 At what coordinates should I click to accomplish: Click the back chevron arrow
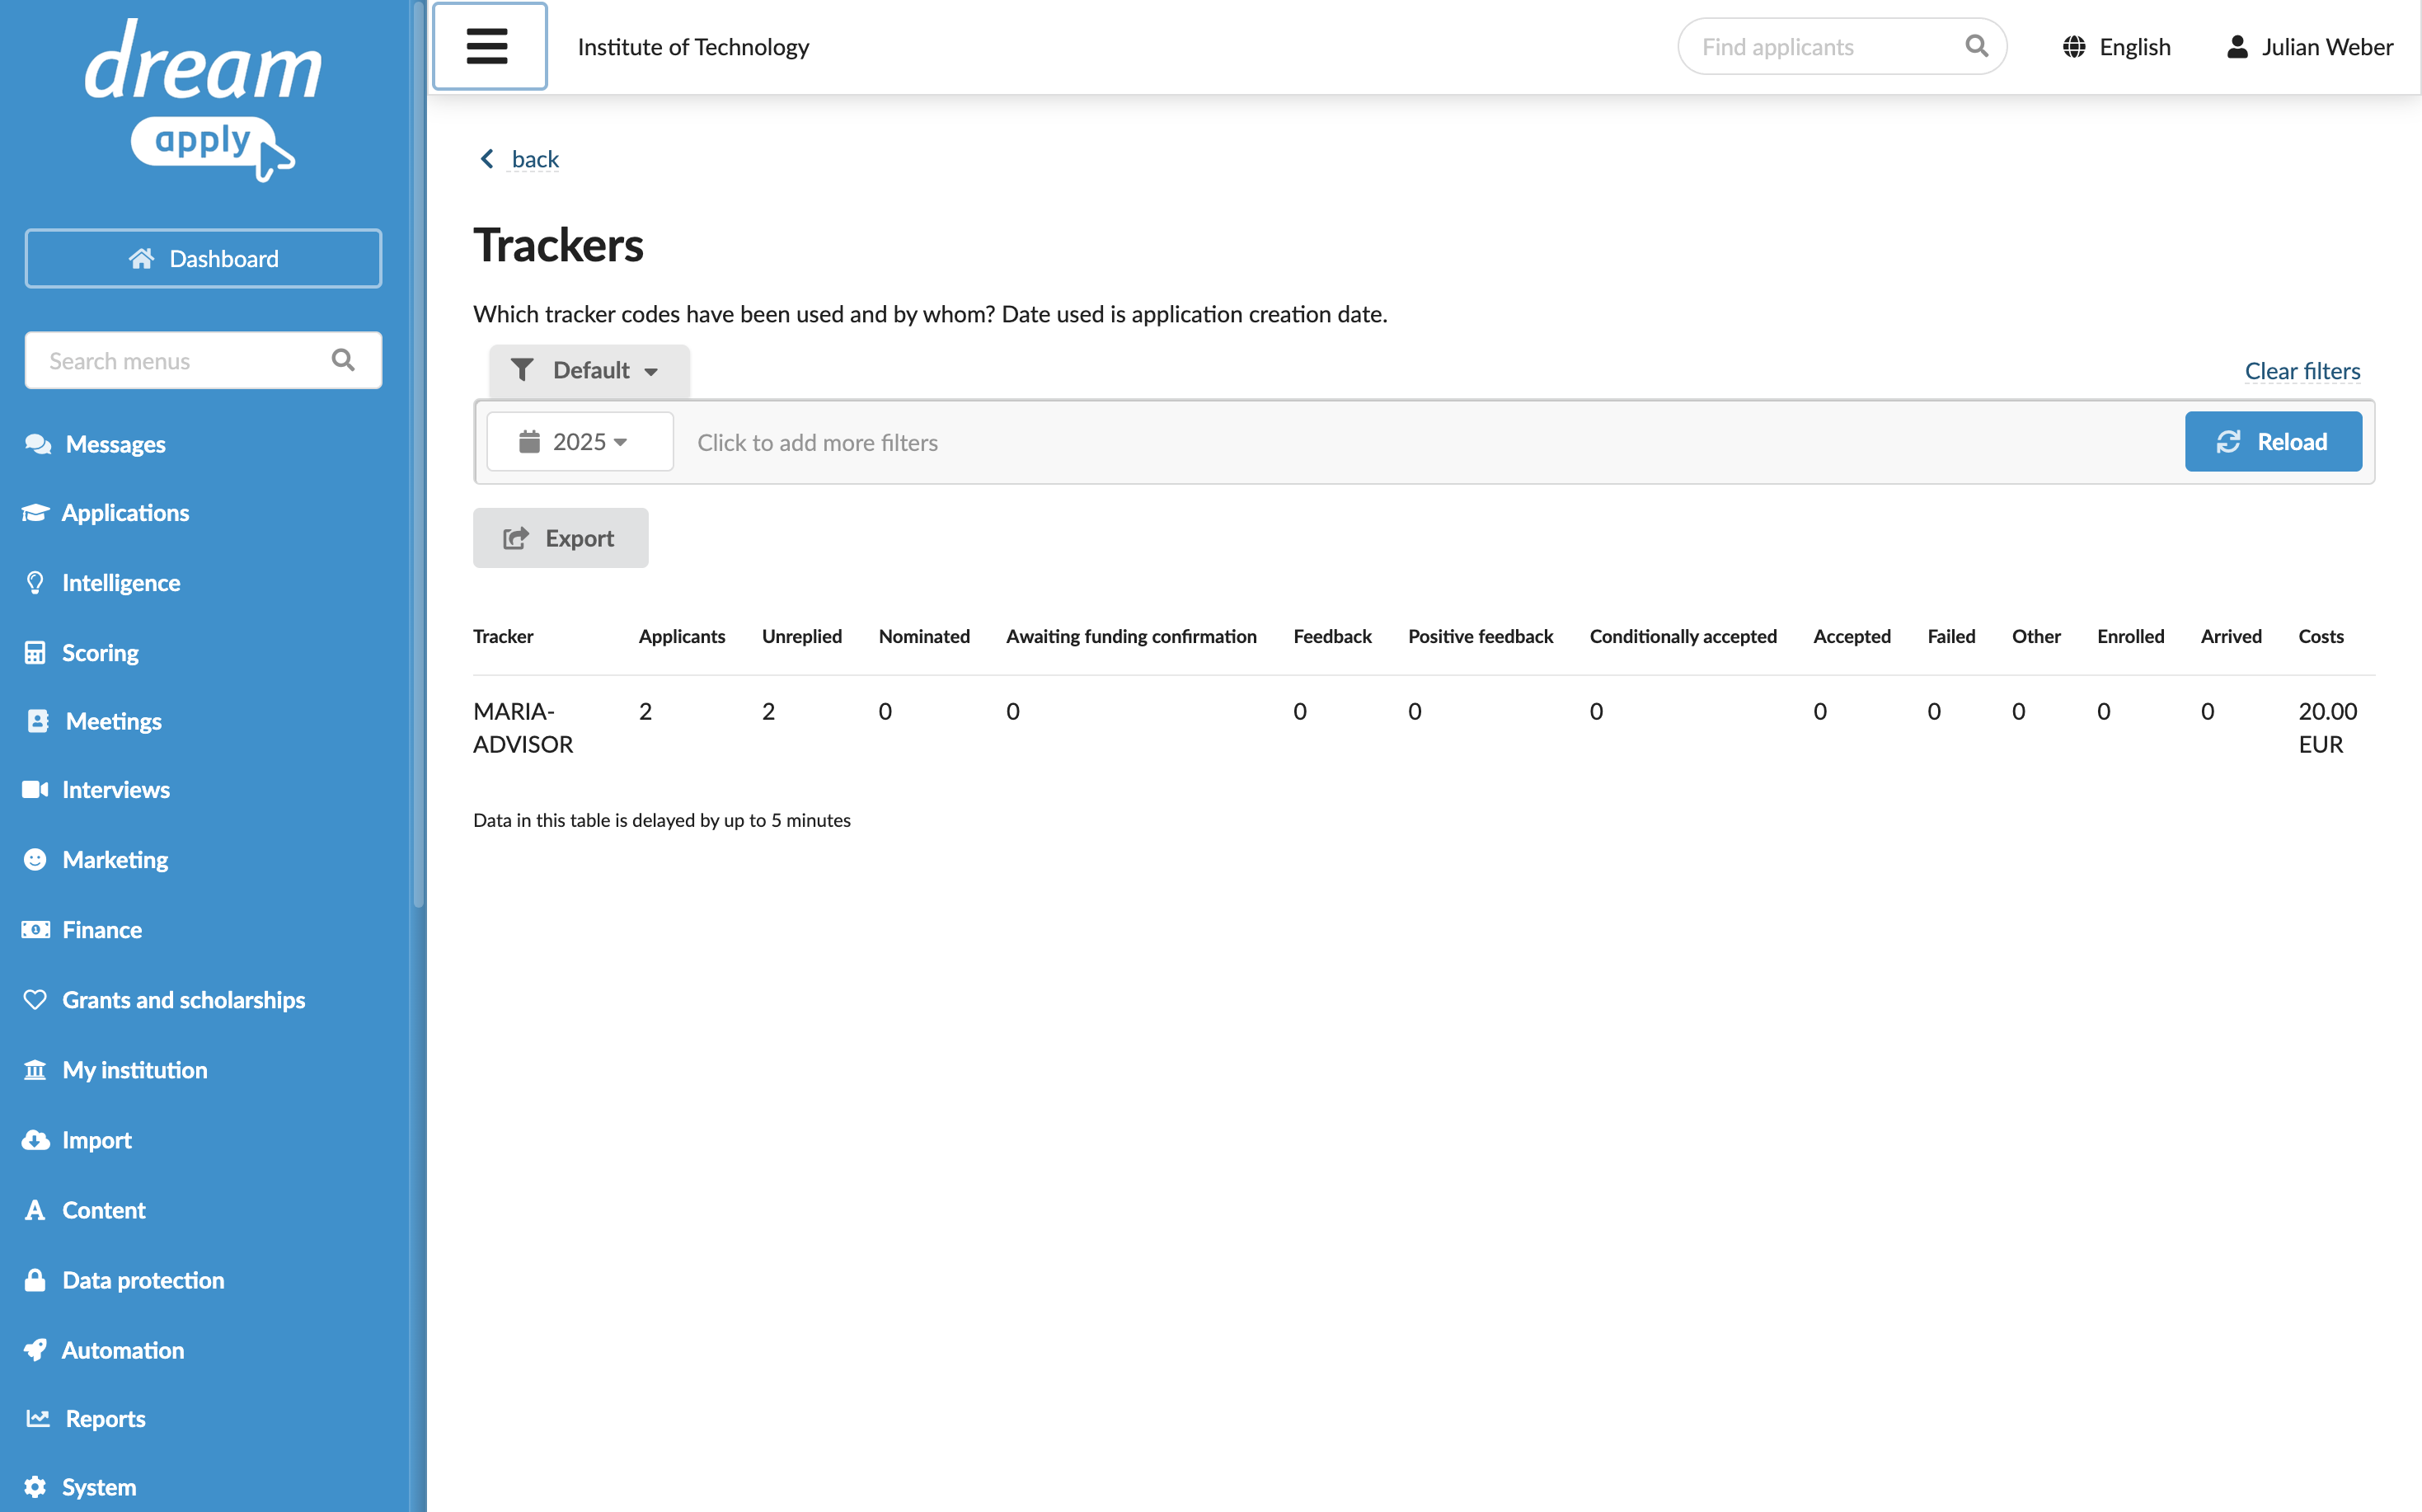(487, 159)
